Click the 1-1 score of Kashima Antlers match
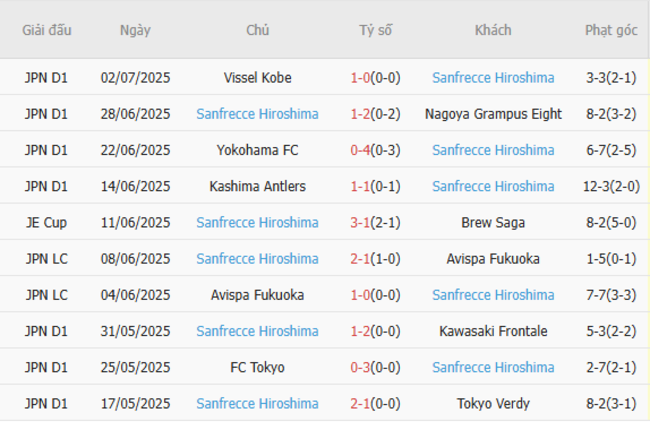 (x=361, y=186)
